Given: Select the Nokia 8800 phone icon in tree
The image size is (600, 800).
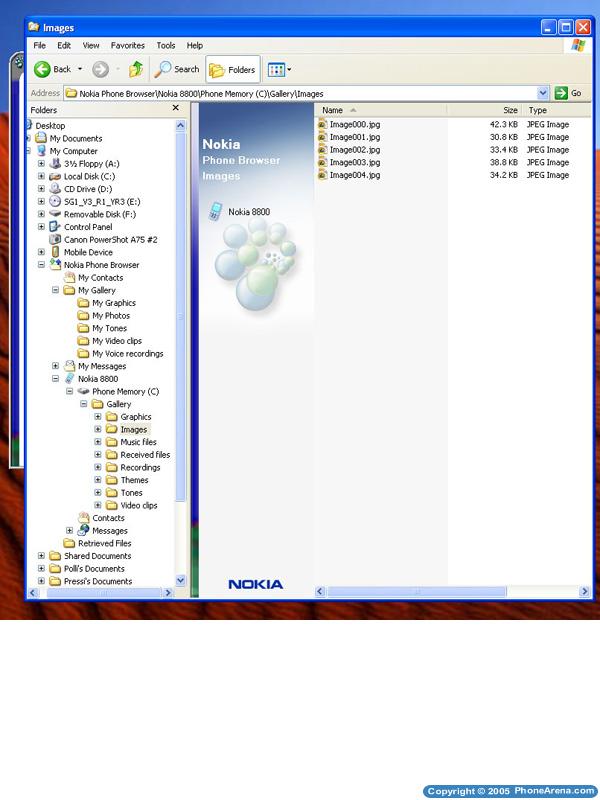Looking at the screenshot, I should coord(69,379).
